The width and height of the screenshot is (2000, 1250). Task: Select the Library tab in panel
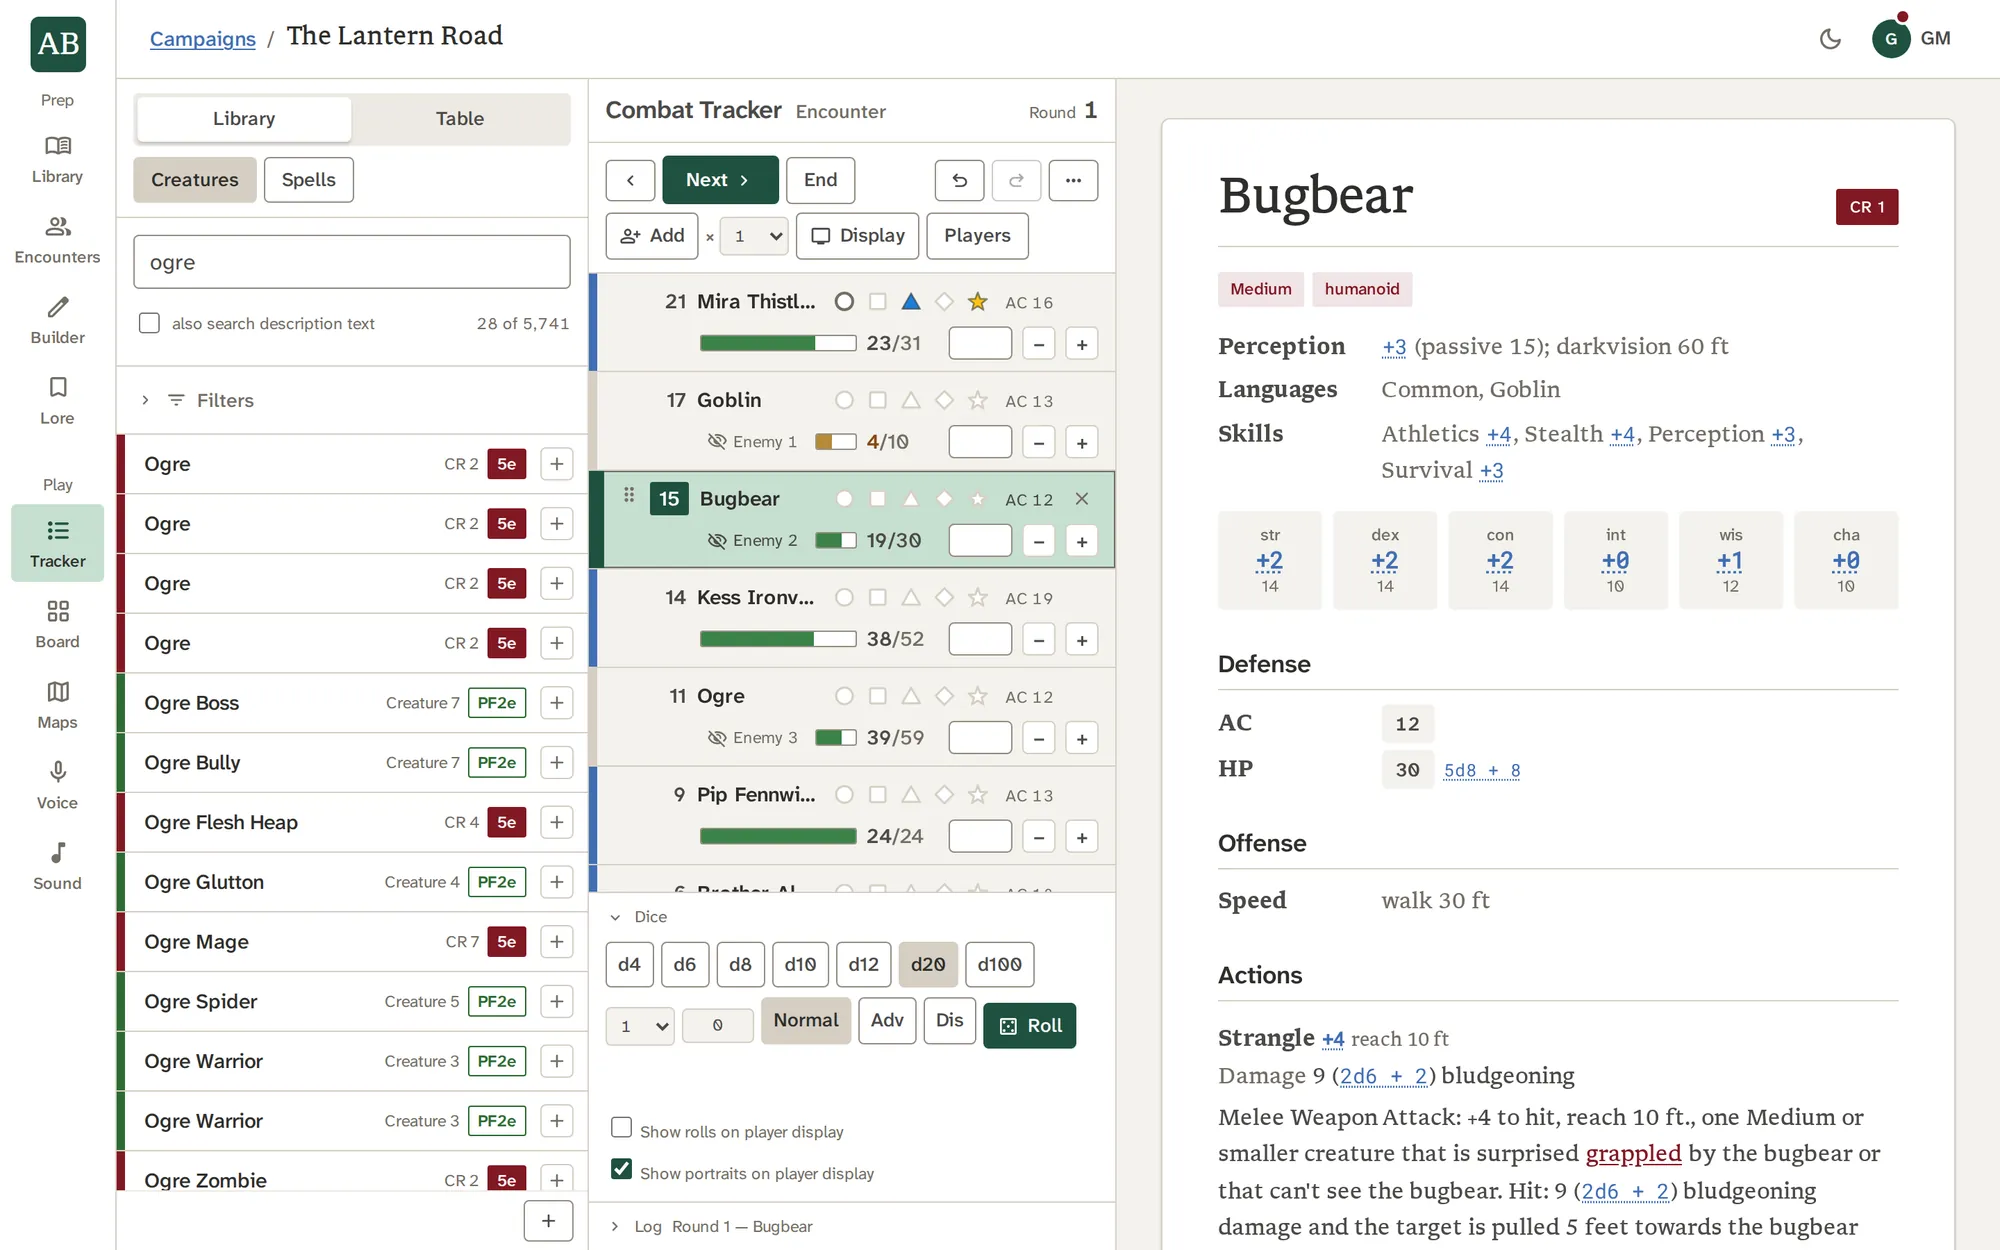click(x=244, y=119)
